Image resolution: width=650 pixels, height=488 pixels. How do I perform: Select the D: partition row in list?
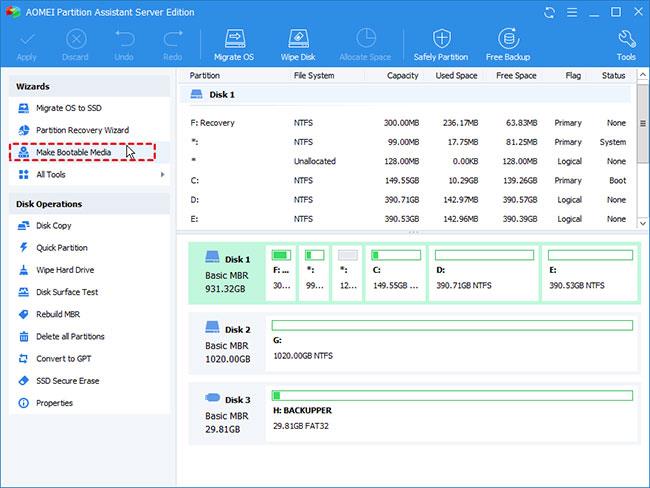coord(407,199)
